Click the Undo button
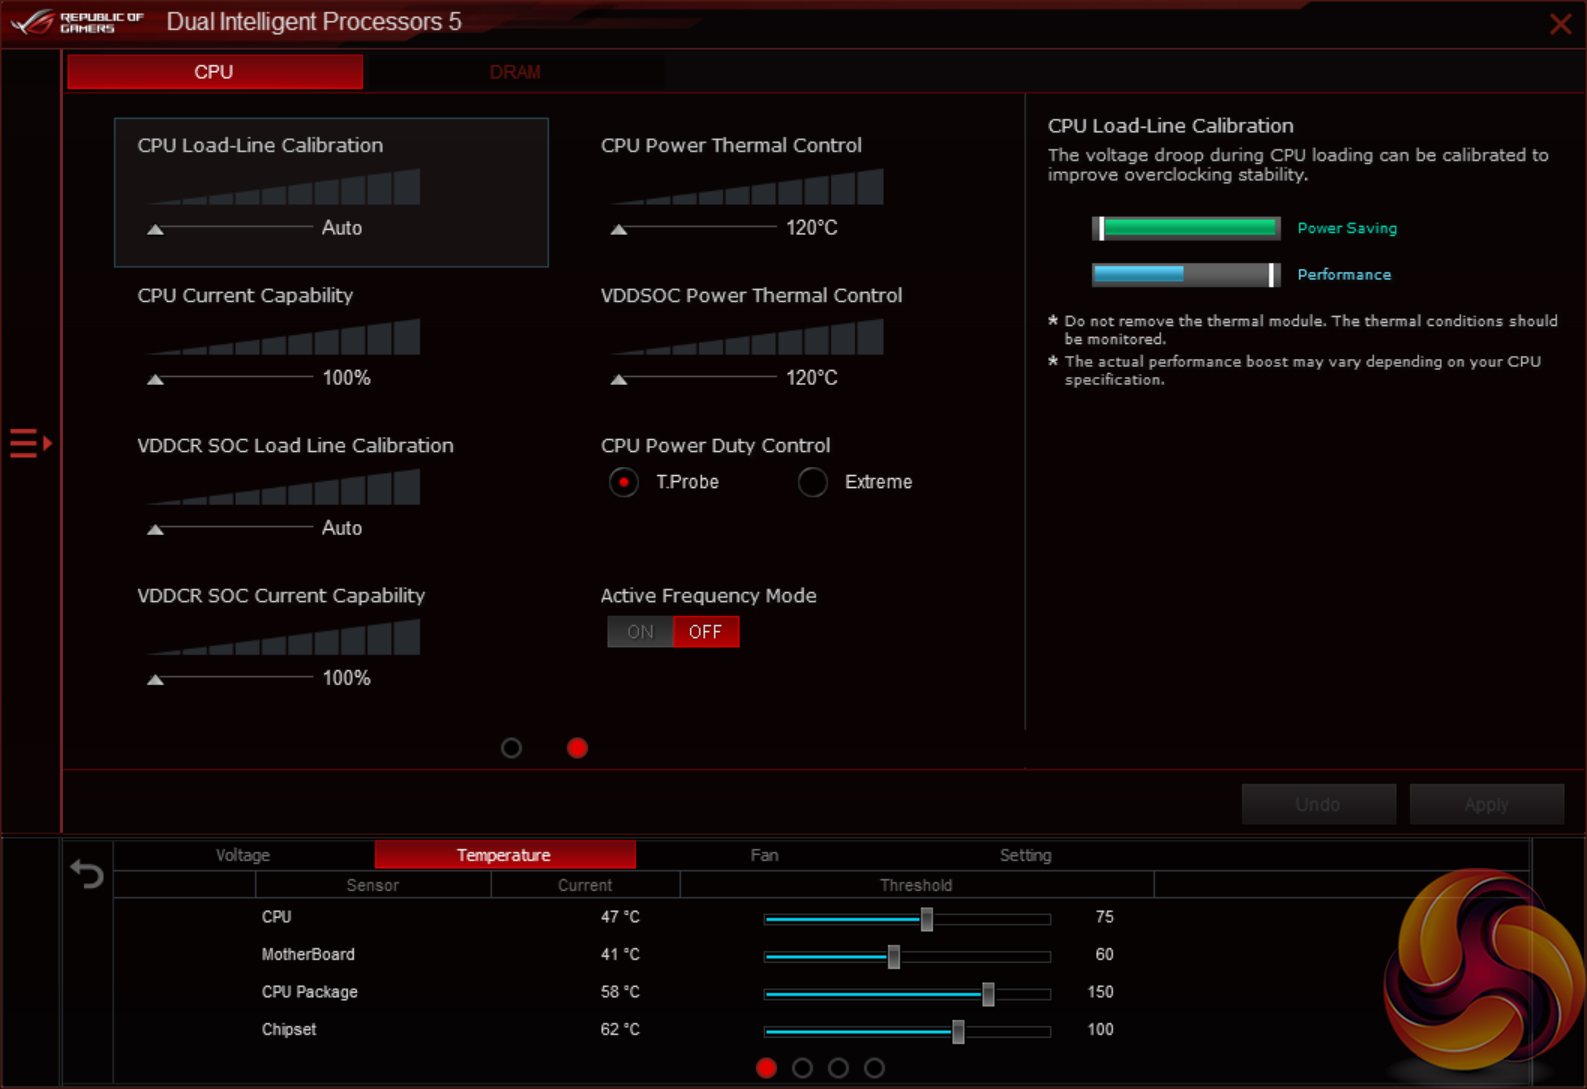 tap(1318, 805)
